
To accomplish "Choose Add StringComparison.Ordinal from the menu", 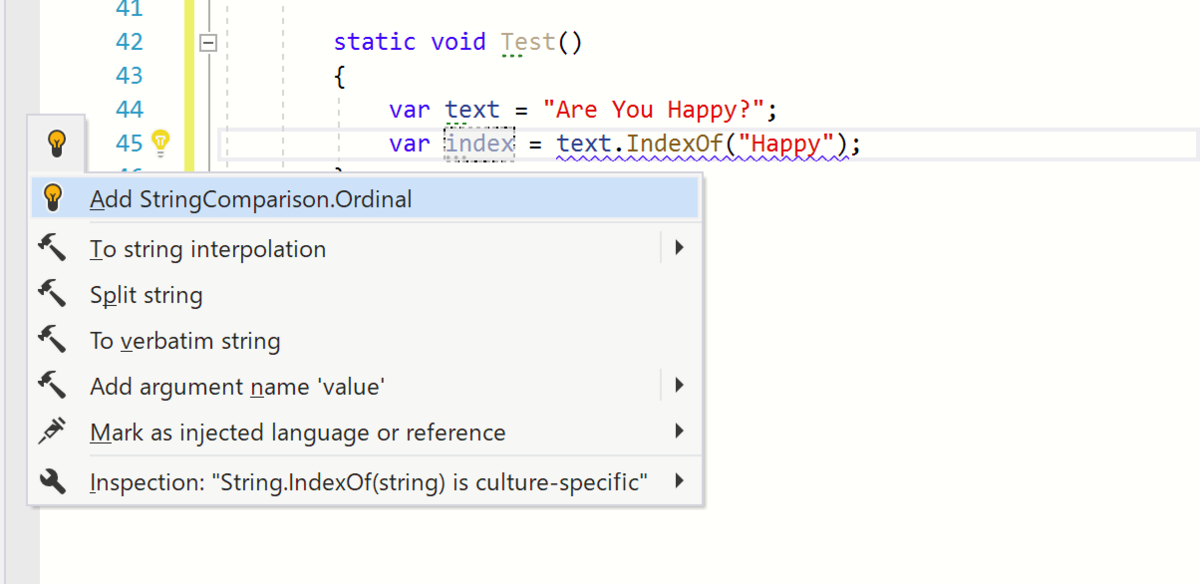I will [x=250, y=197].
